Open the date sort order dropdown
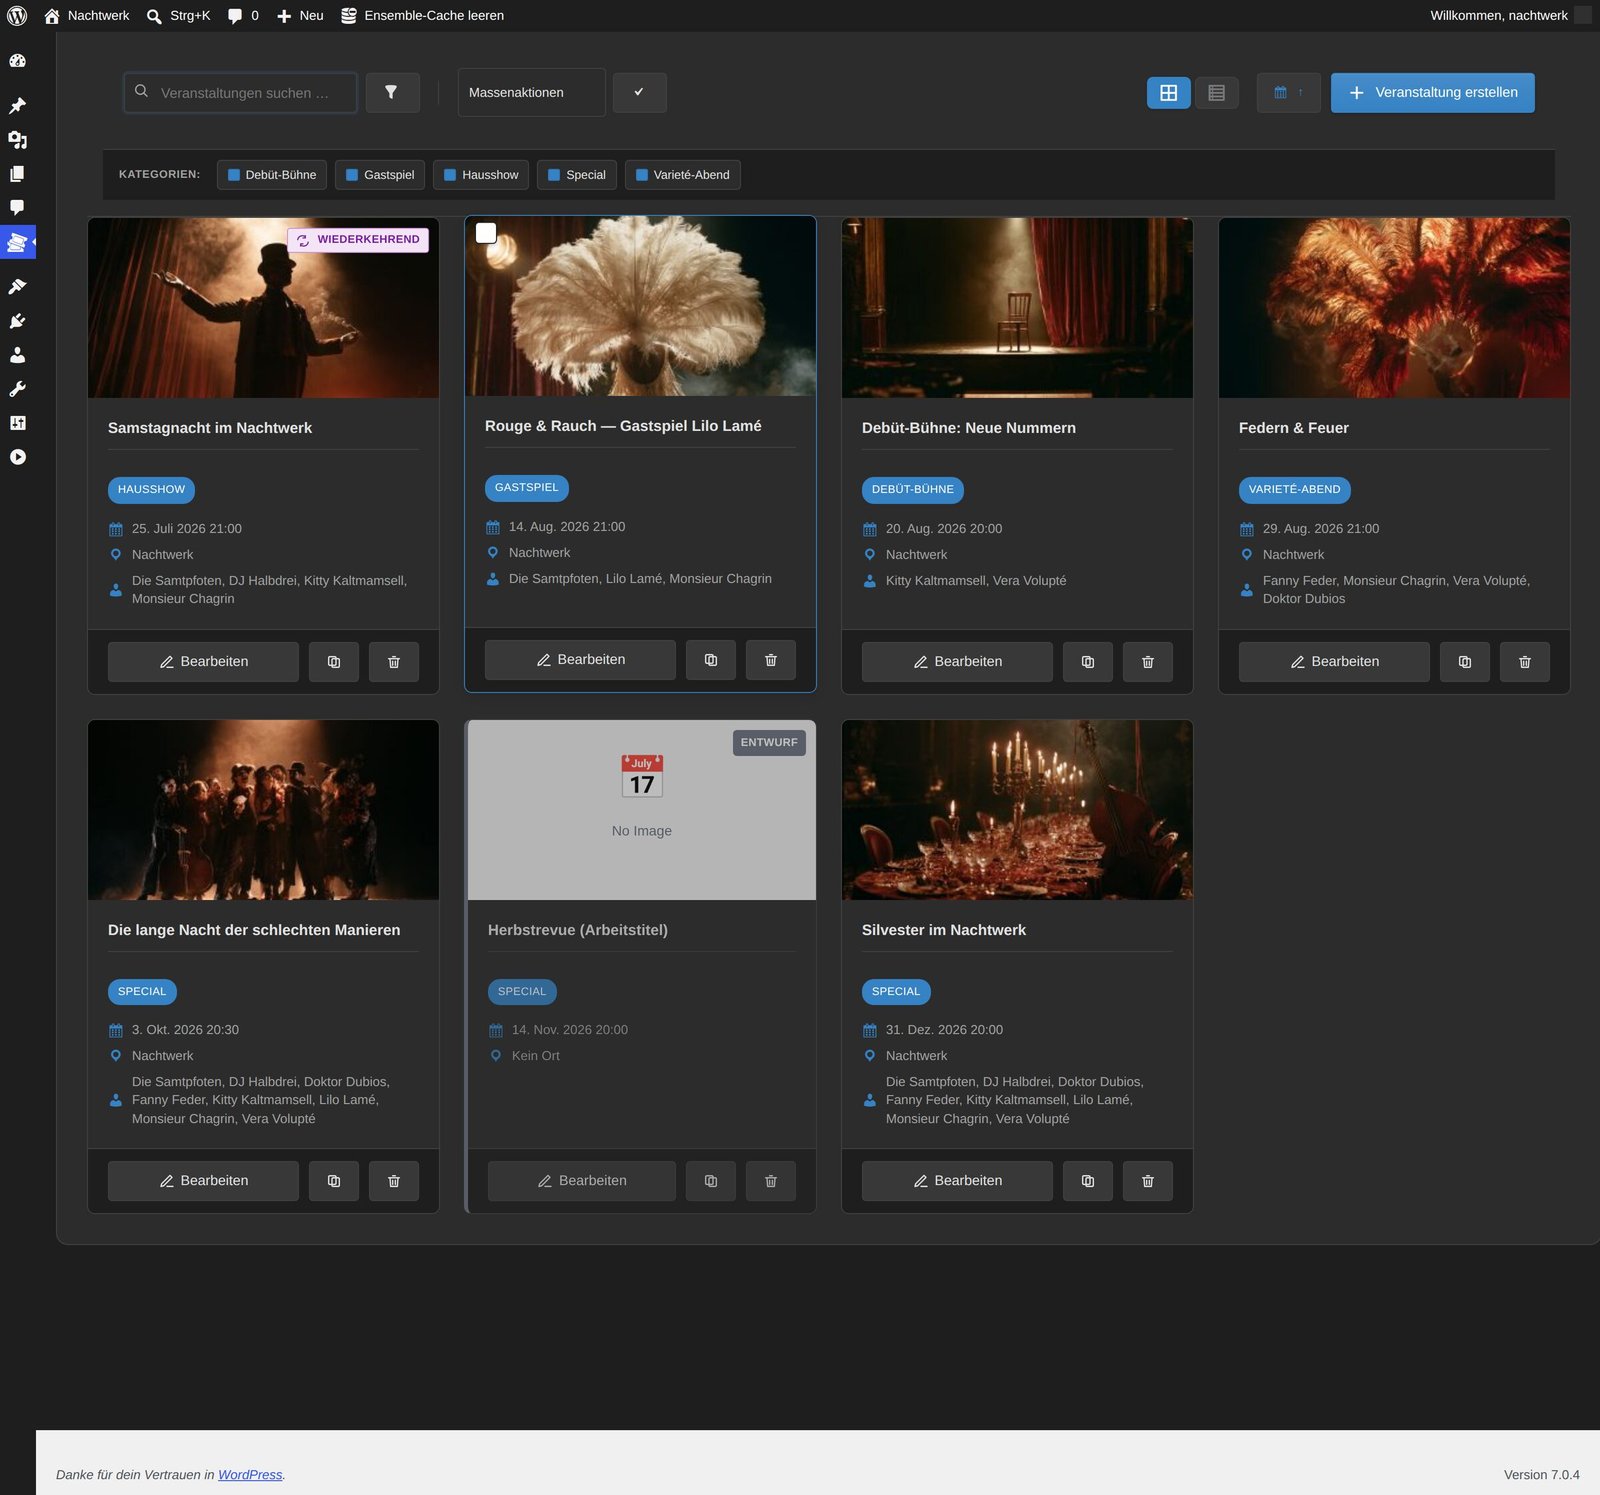Image resolution: width=1600 pixels, height=1495 pixels. pos(1289,92)
